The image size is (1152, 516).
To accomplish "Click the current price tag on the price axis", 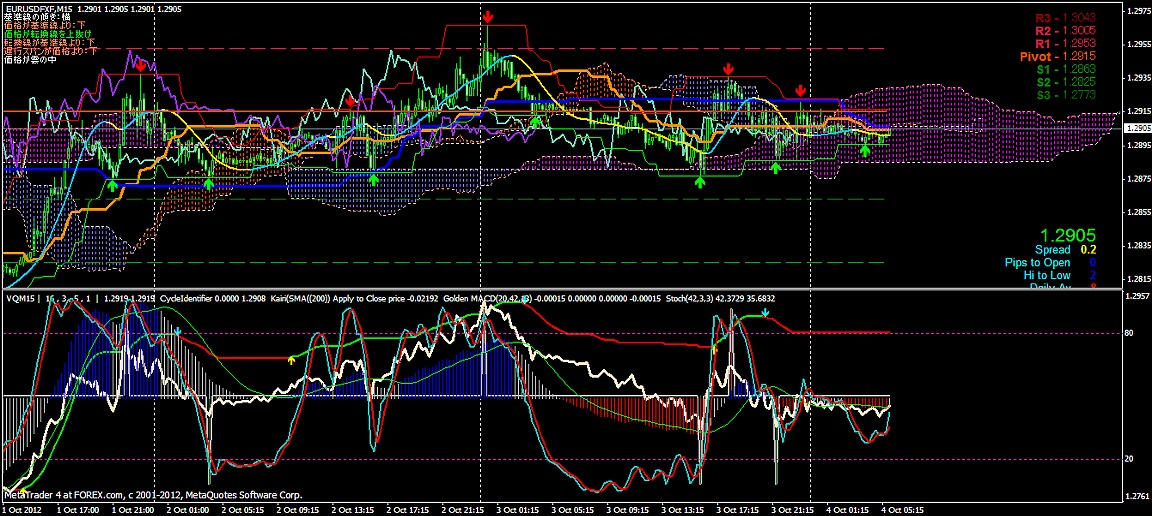I will tap(1137, 128).
